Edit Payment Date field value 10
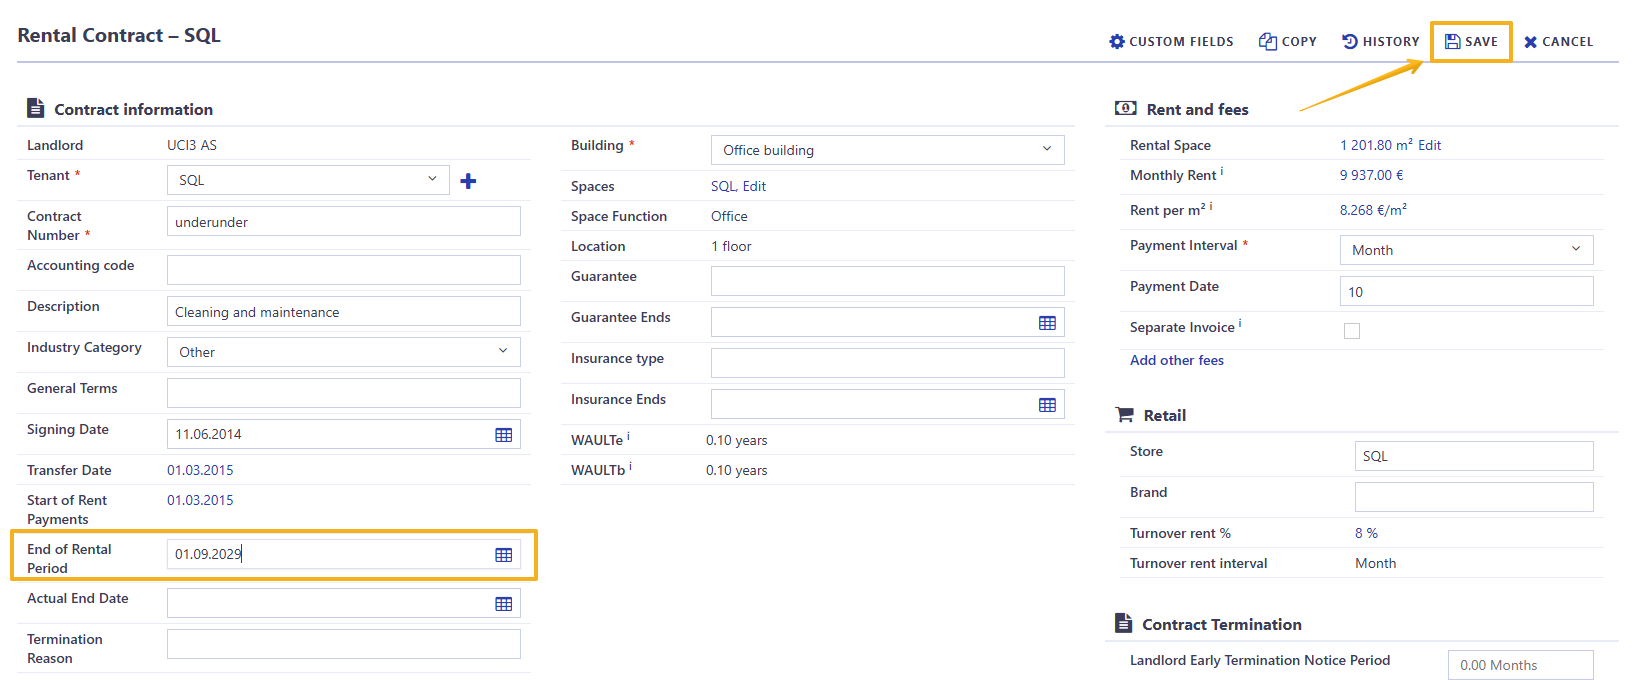 click(x=1467, y=291)
